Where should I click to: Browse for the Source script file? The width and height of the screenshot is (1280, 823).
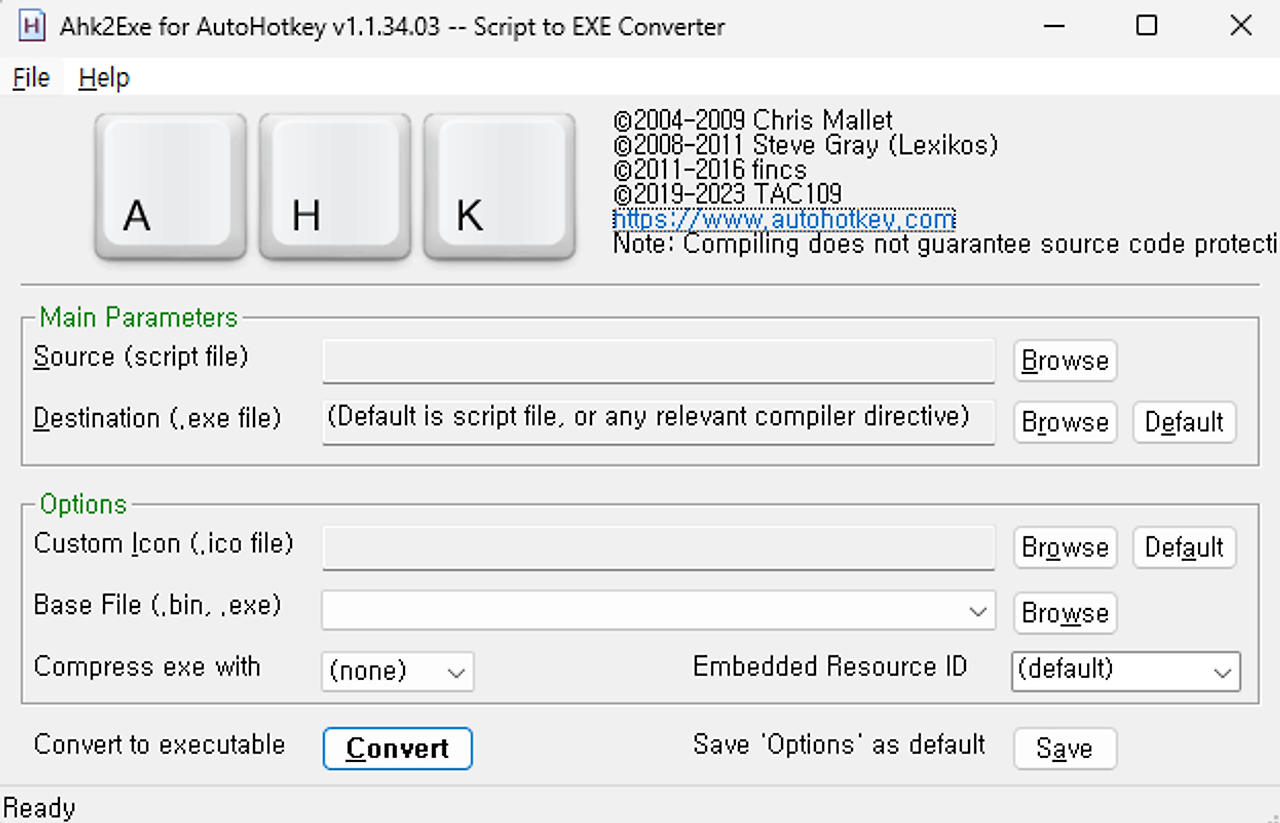point(1065,361)
